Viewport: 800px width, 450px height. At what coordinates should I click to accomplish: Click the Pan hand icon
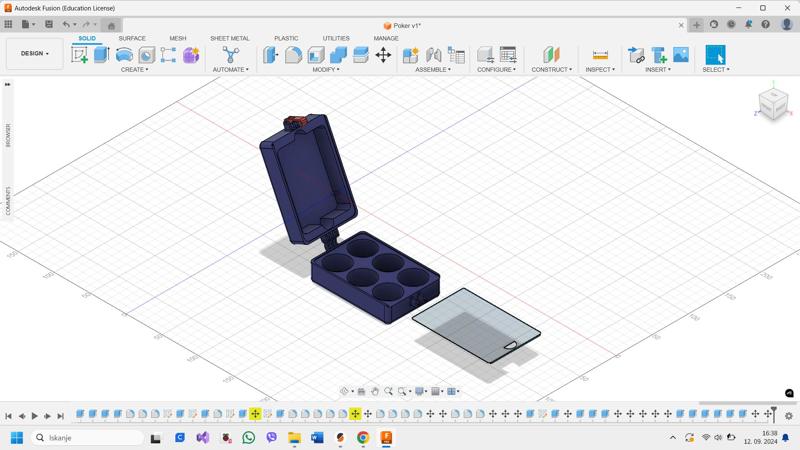375,391
